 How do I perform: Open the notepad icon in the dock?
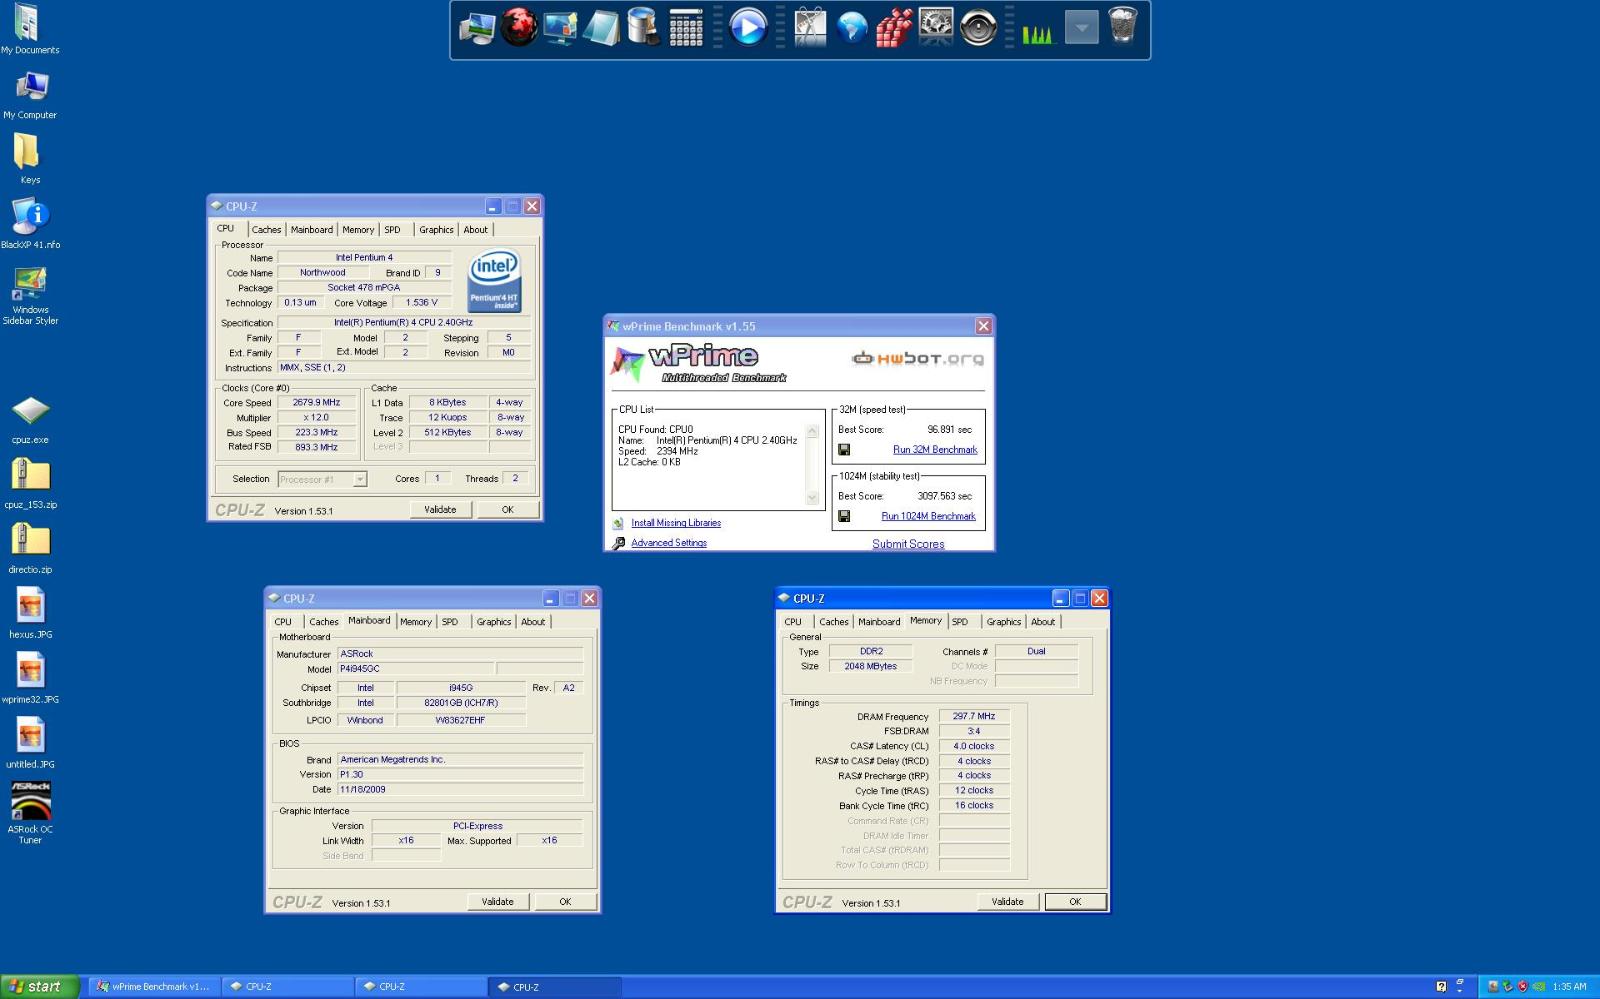point(601,28)
